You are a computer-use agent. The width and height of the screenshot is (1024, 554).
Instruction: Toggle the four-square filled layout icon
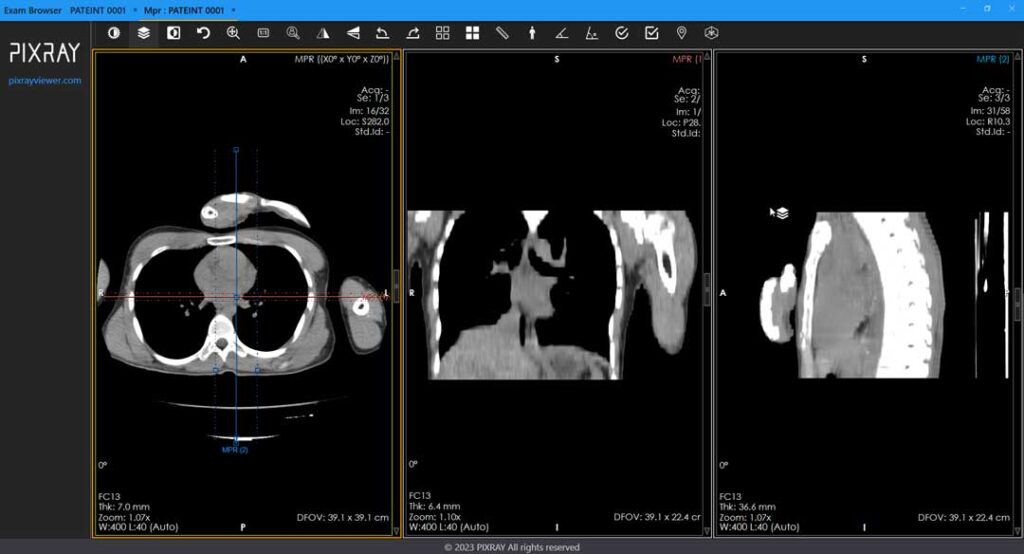tap(472, 33)
